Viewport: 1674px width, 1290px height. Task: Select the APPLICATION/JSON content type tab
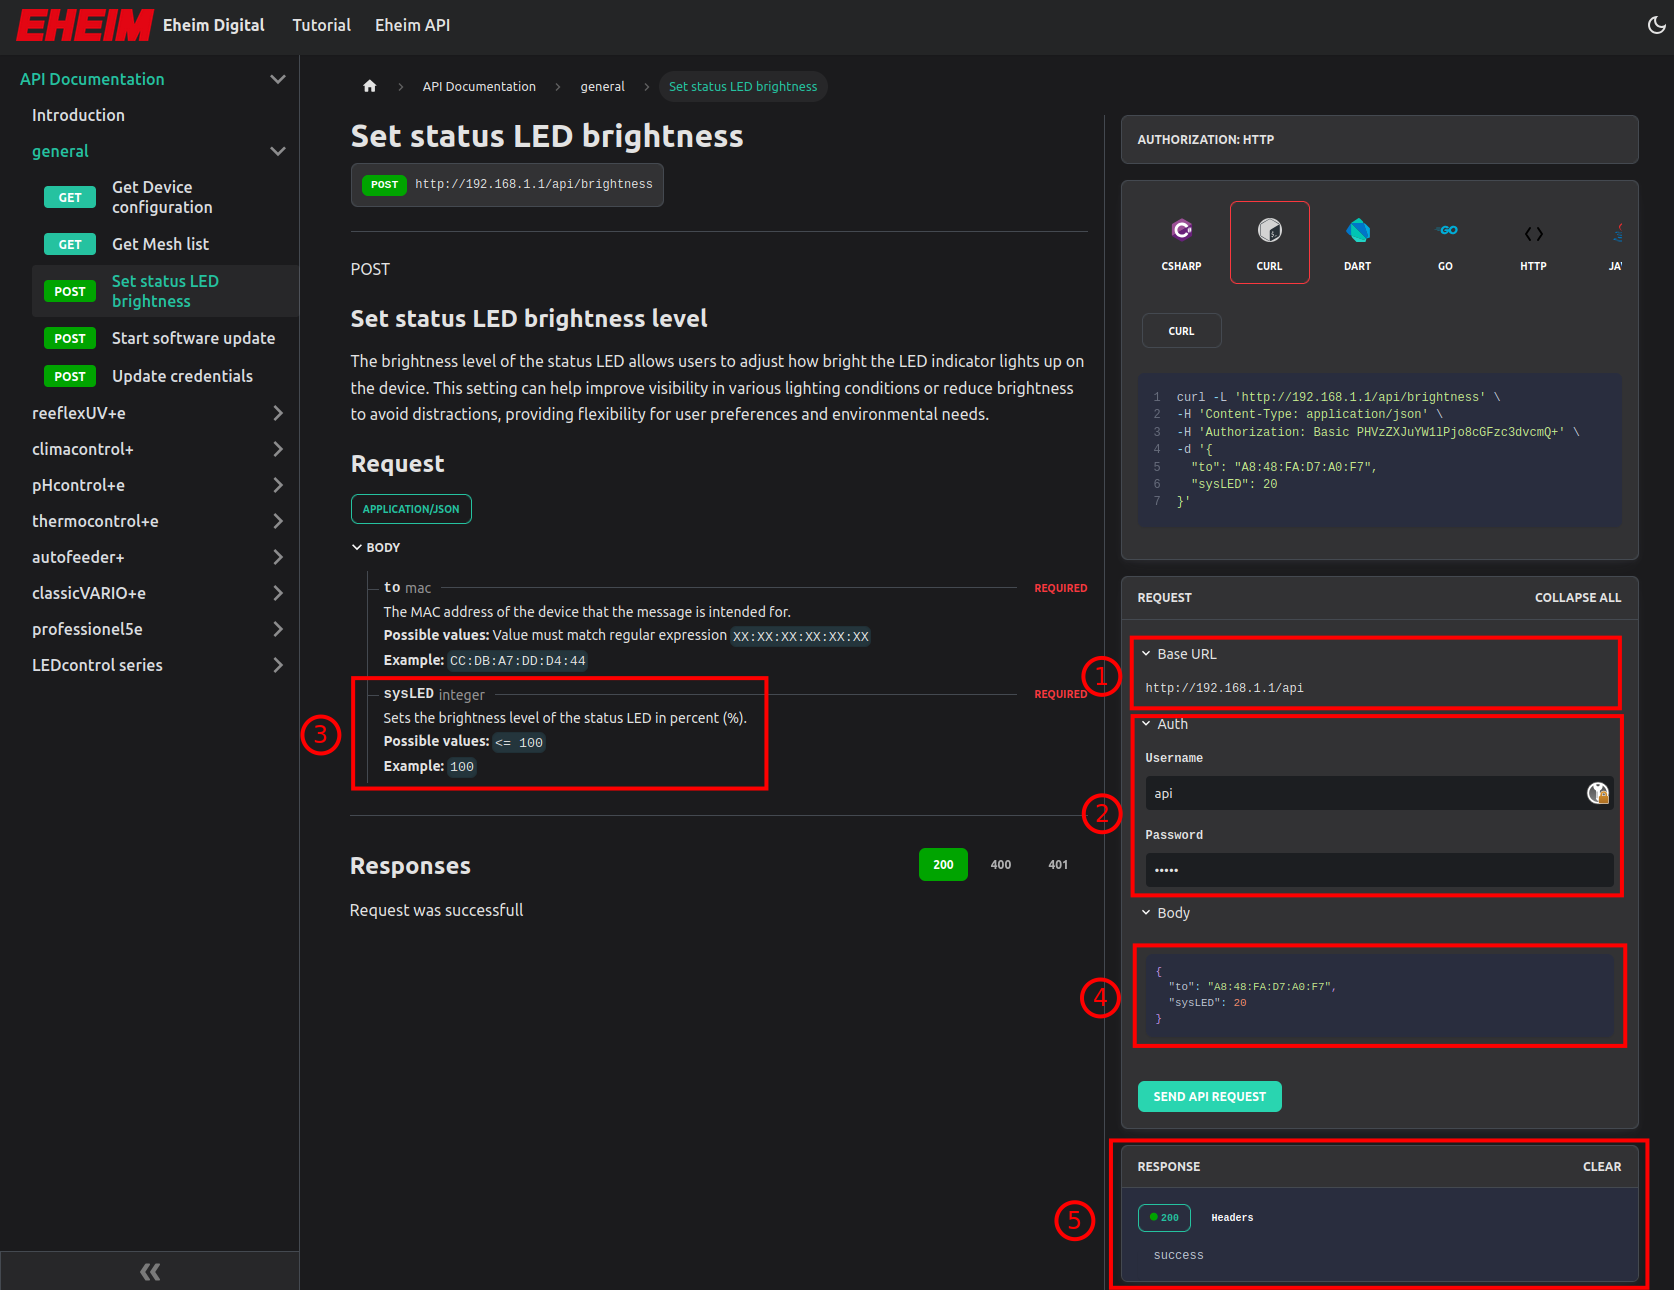pyautogui.click(x=411, y=509)
